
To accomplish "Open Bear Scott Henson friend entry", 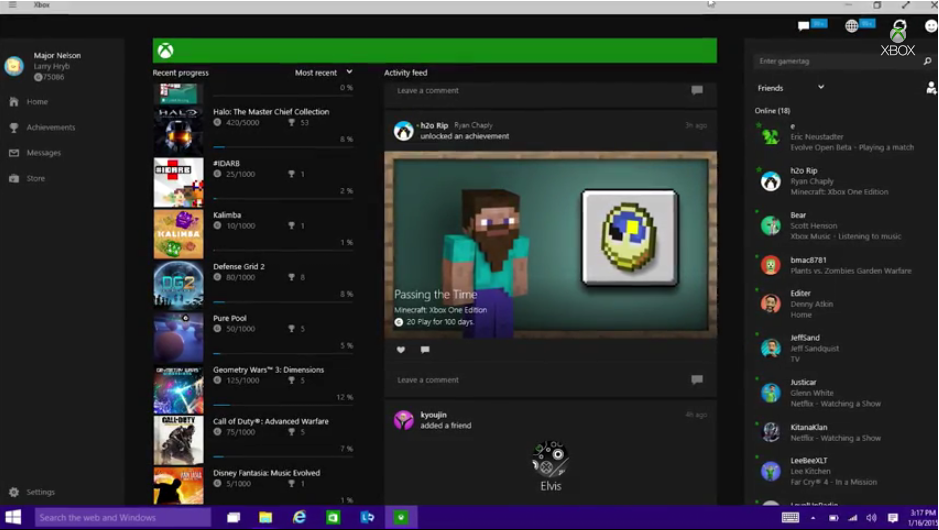I will (838, 226).
